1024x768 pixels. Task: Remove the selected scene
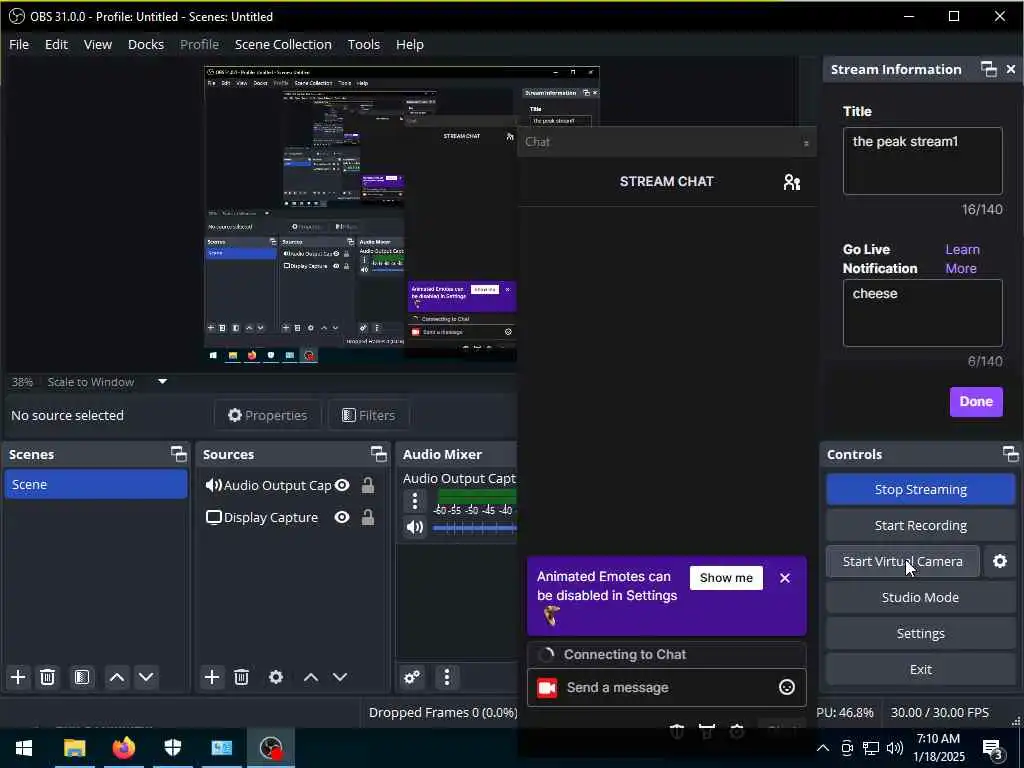click(48, 677)
